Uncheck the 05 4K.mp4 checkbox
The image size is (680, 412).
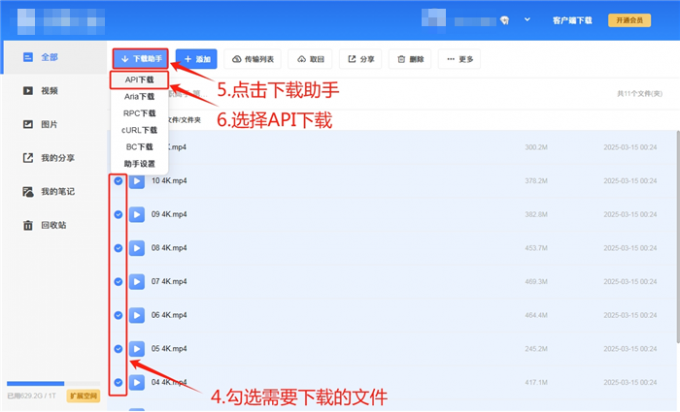click(118, 349)
